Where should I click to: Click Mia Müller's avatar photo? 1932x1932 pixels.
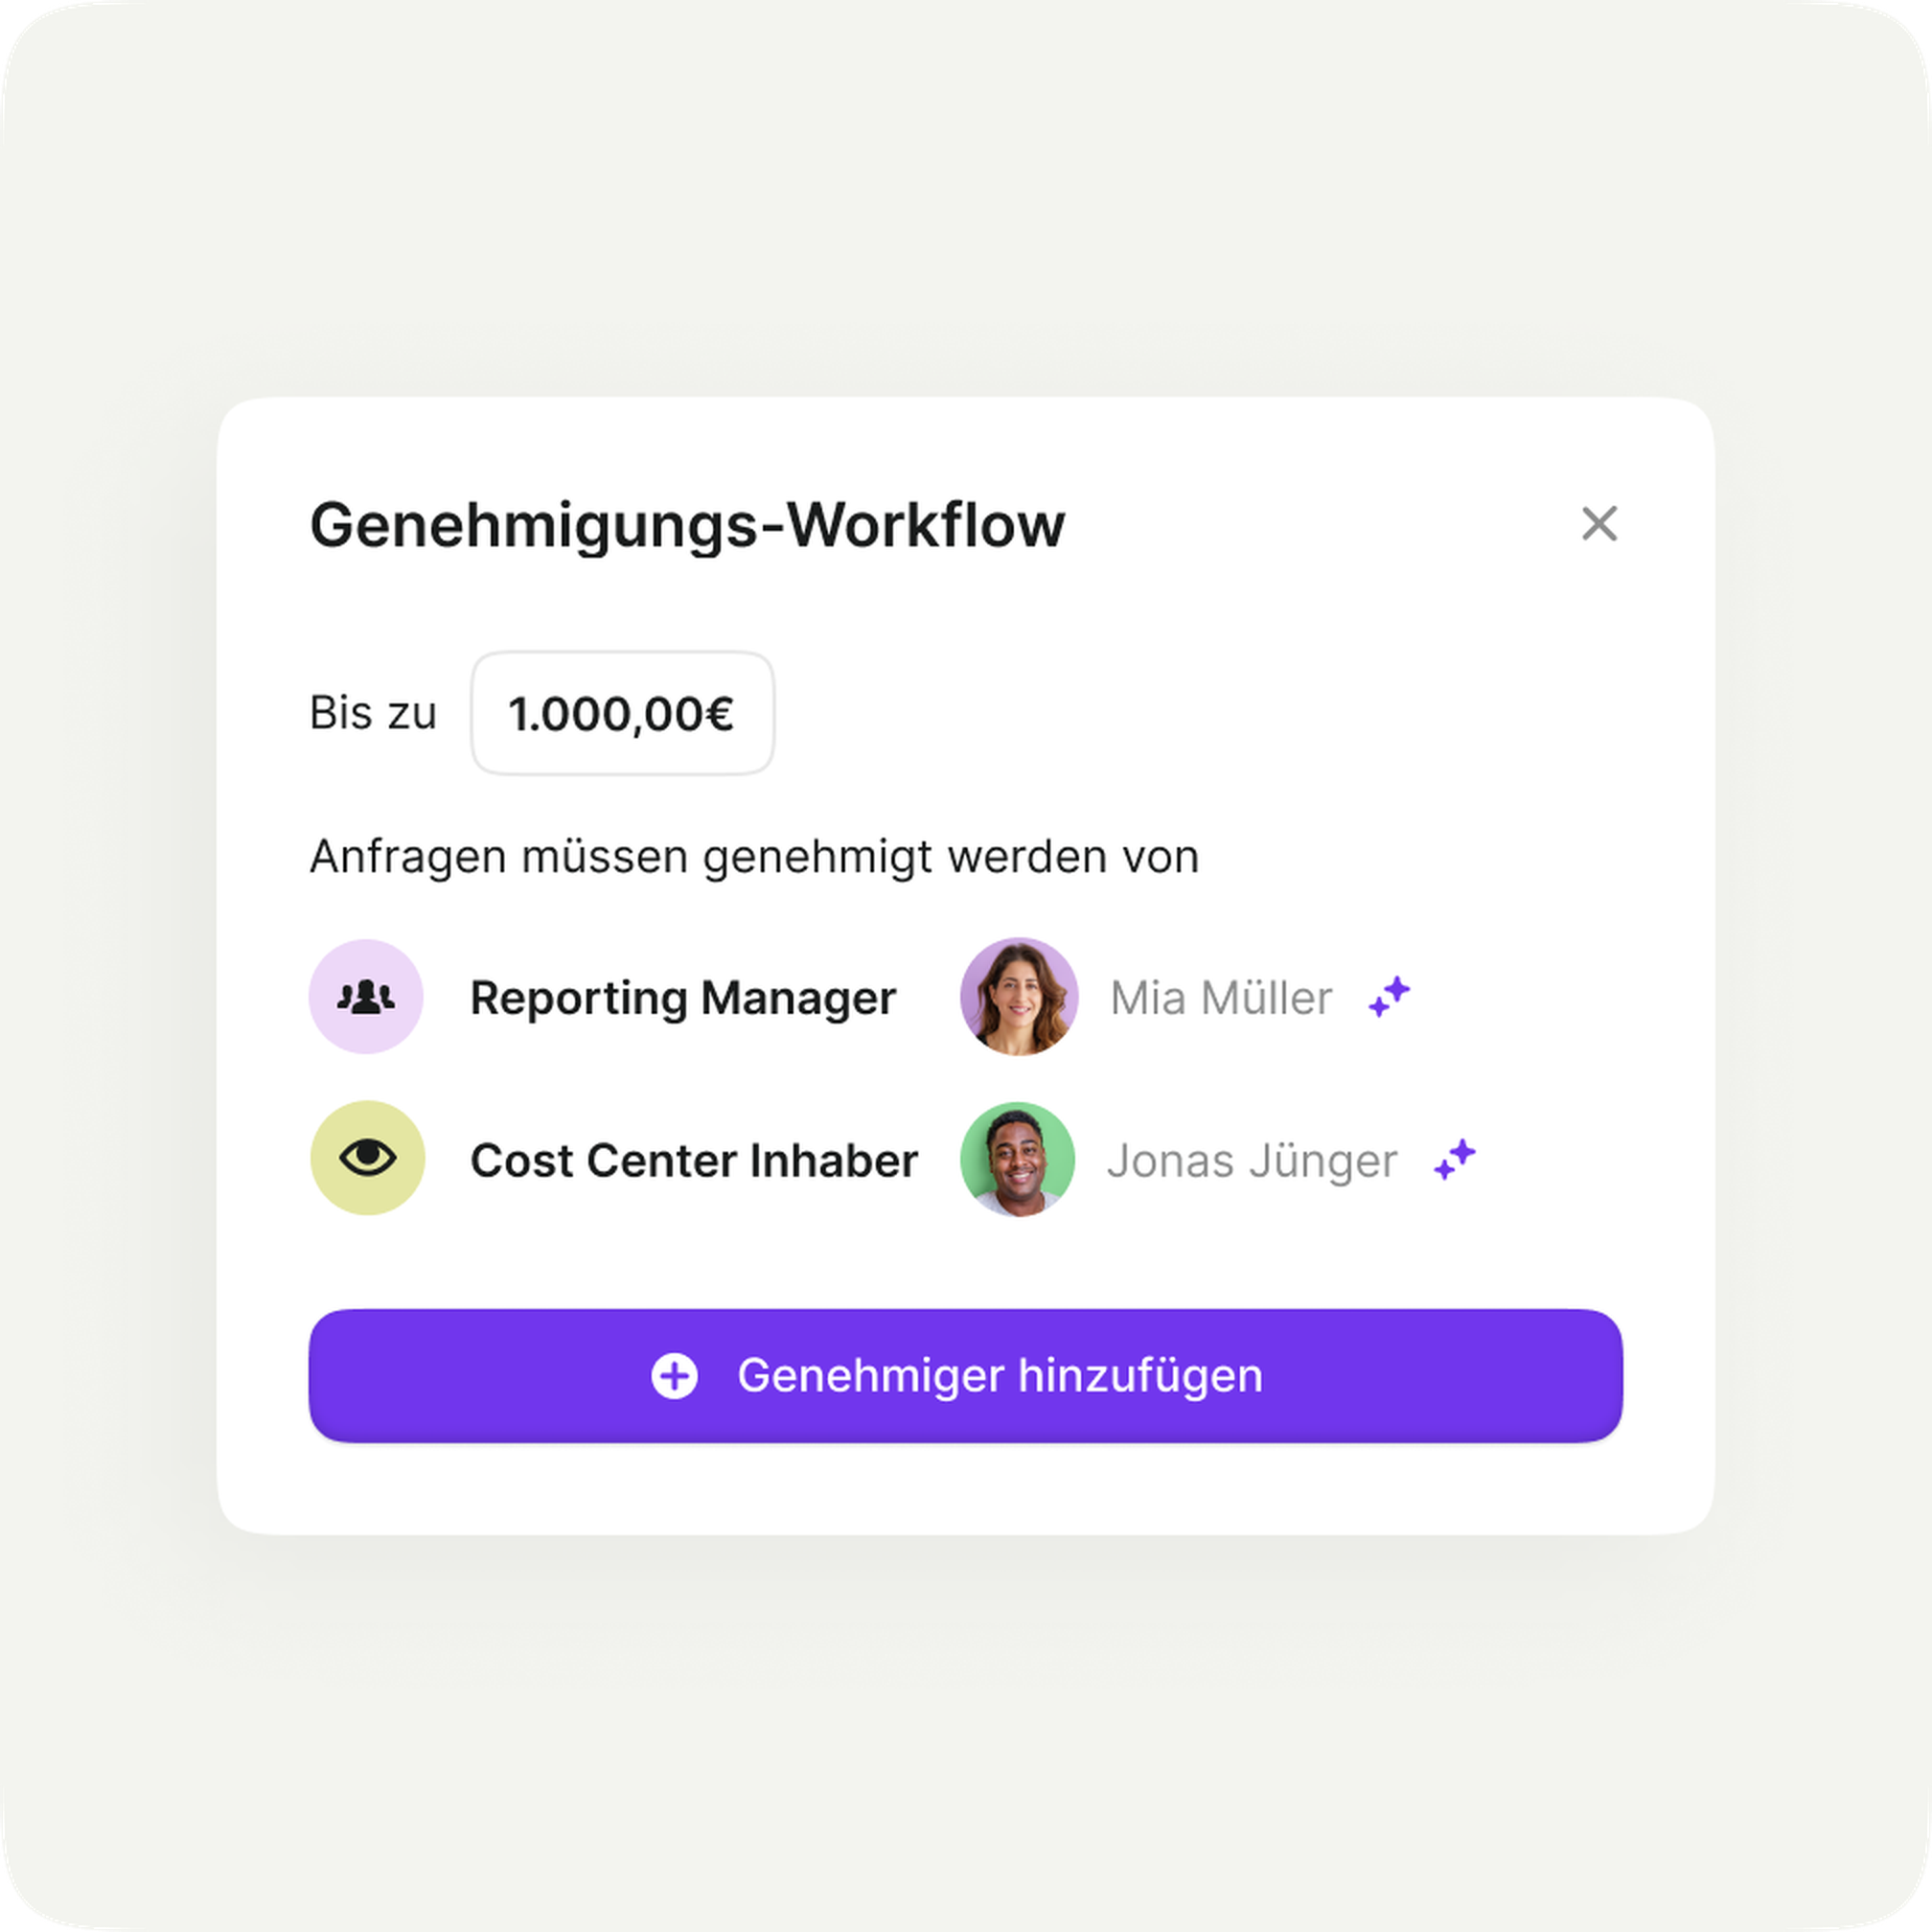click(x=1018, y=996)
